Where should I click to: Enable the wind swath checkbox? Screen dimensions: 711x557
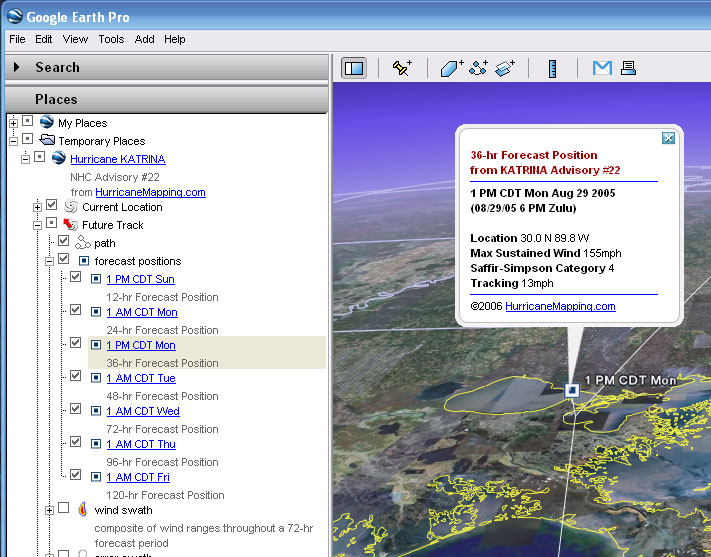click(x=63, y=508)
